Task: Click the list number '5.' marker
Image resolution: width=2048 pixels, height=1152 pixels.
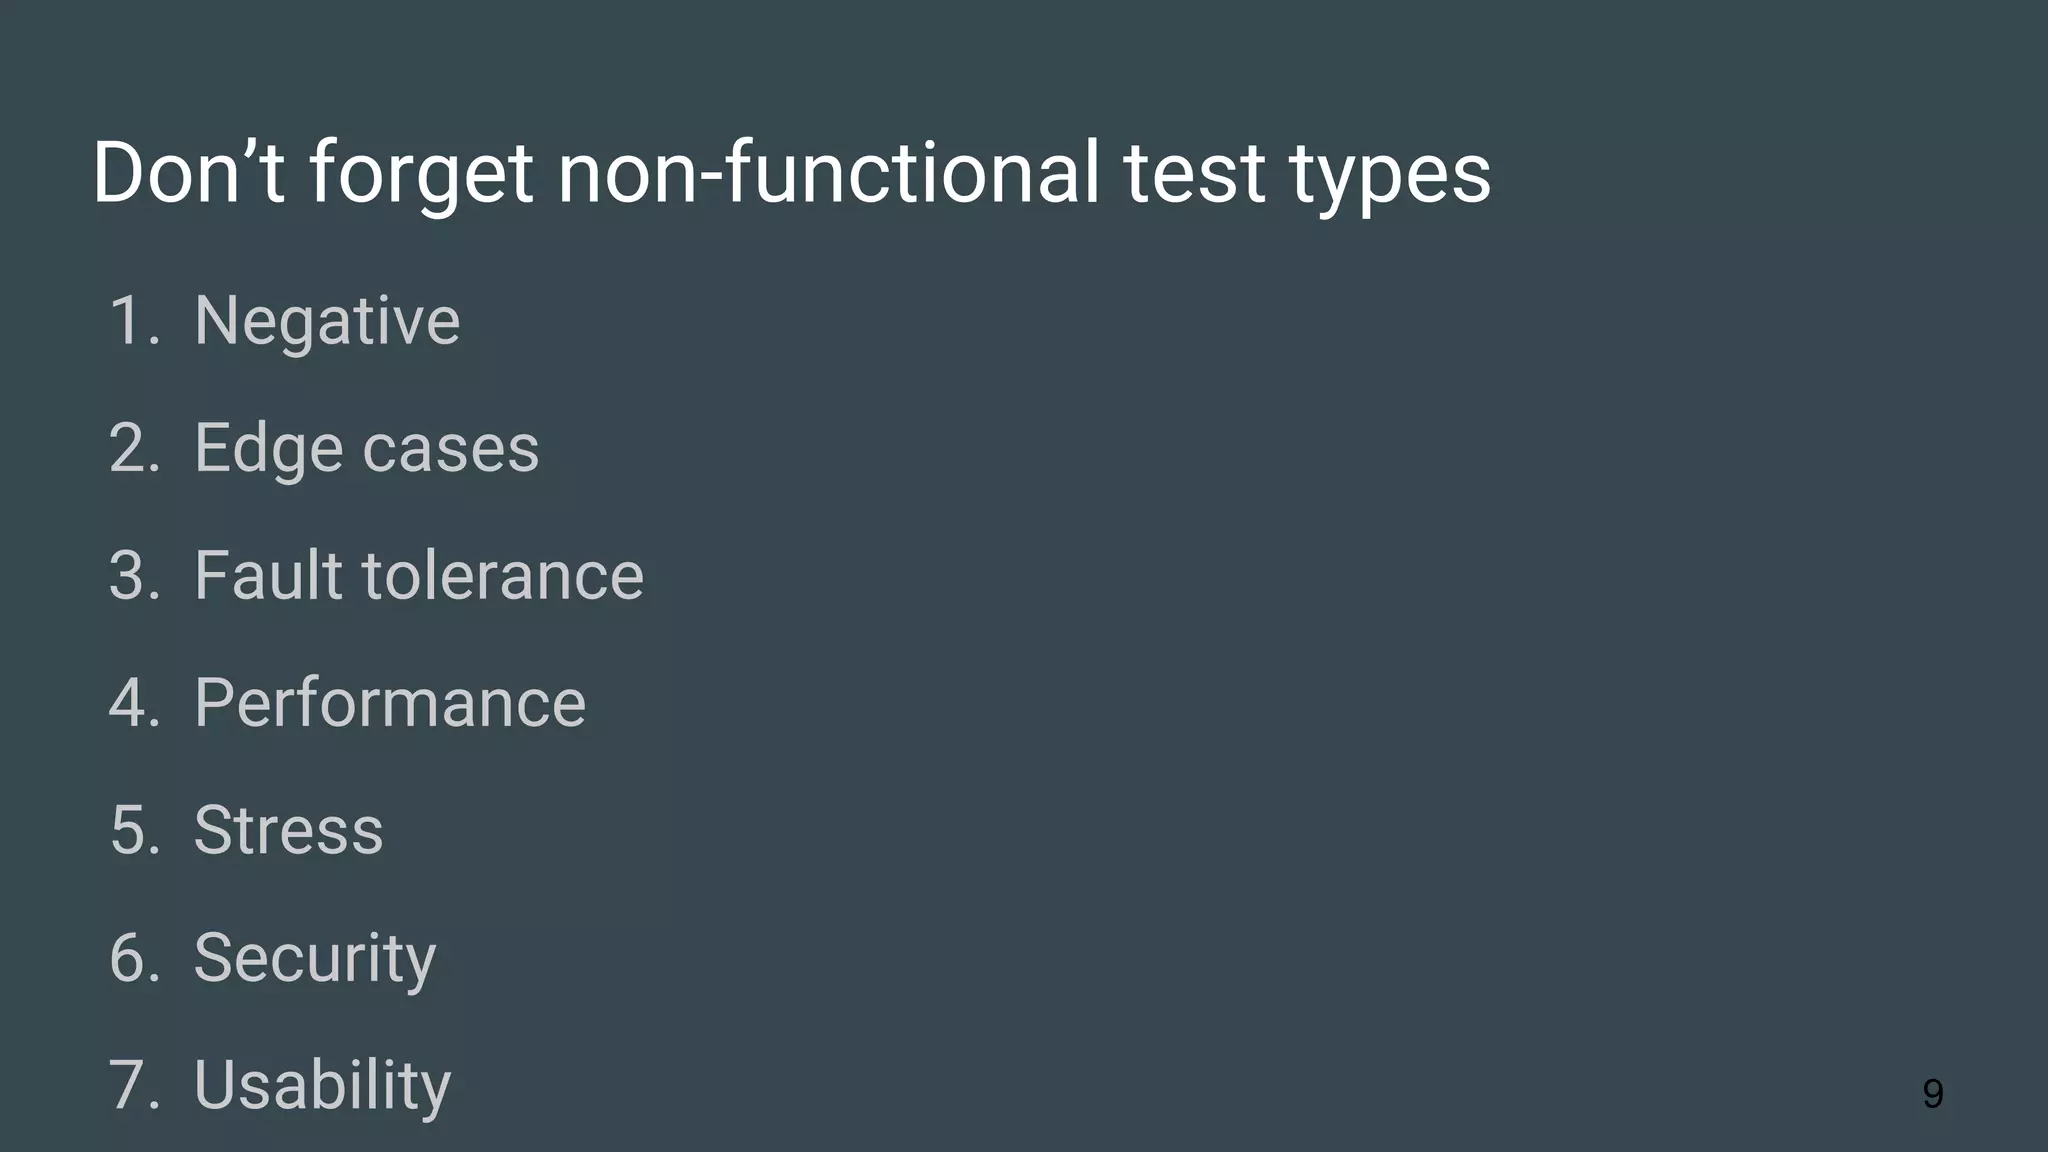Action: click(x=135, y=830)
